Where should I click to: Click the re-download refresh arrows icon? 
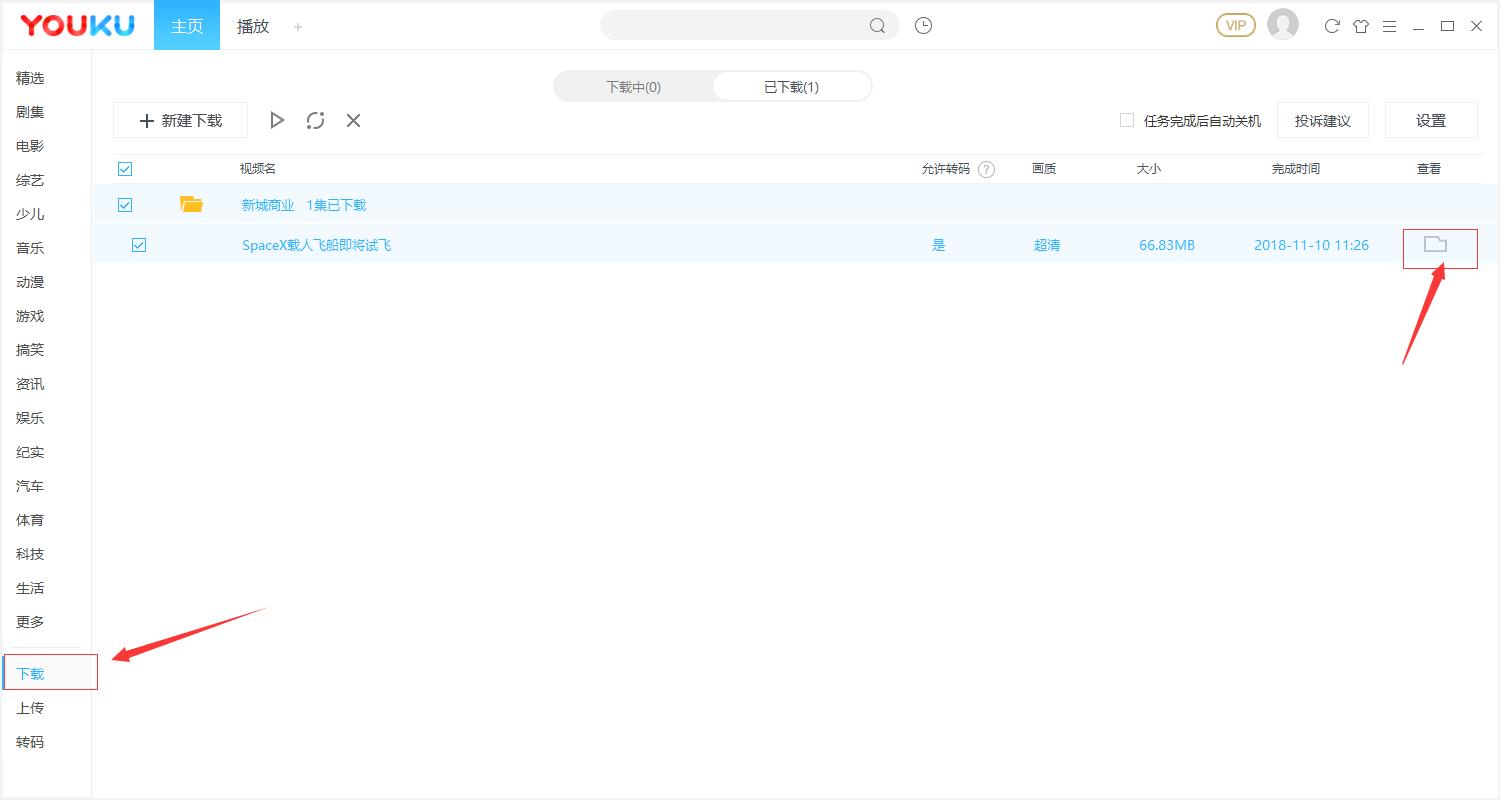(x=315, y=120)
